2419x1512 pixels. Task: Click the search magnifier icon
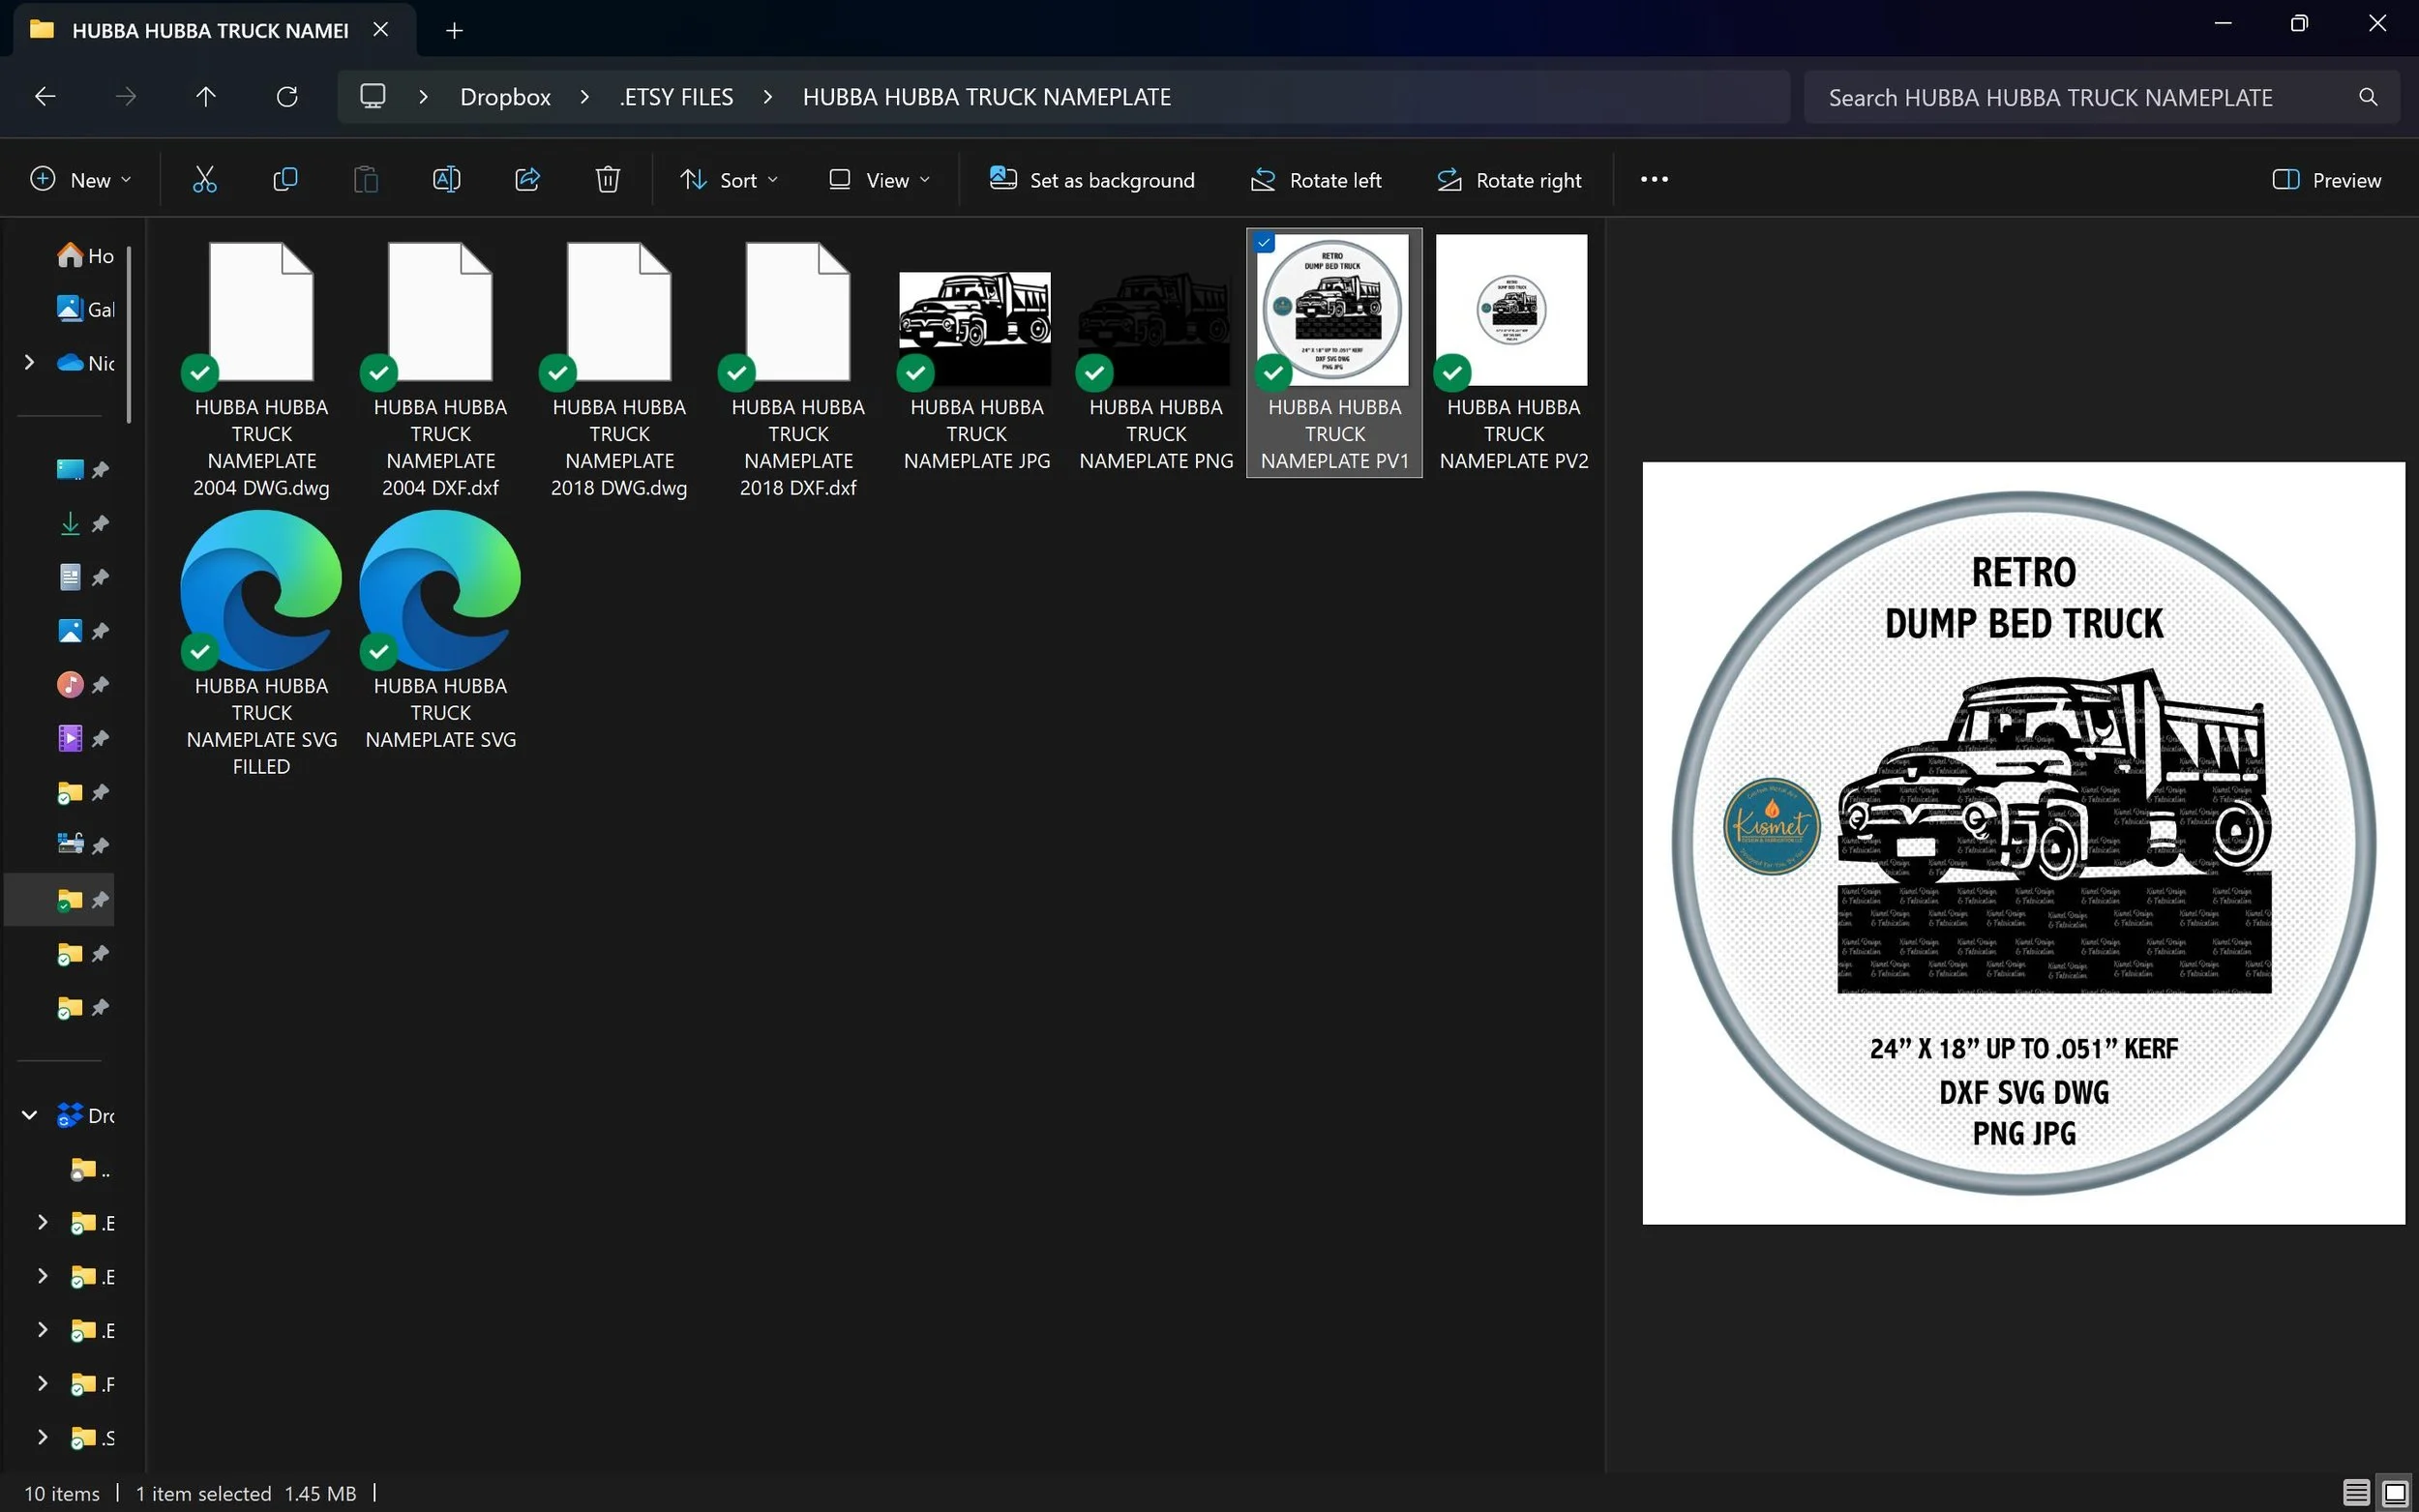point(2368,97)
